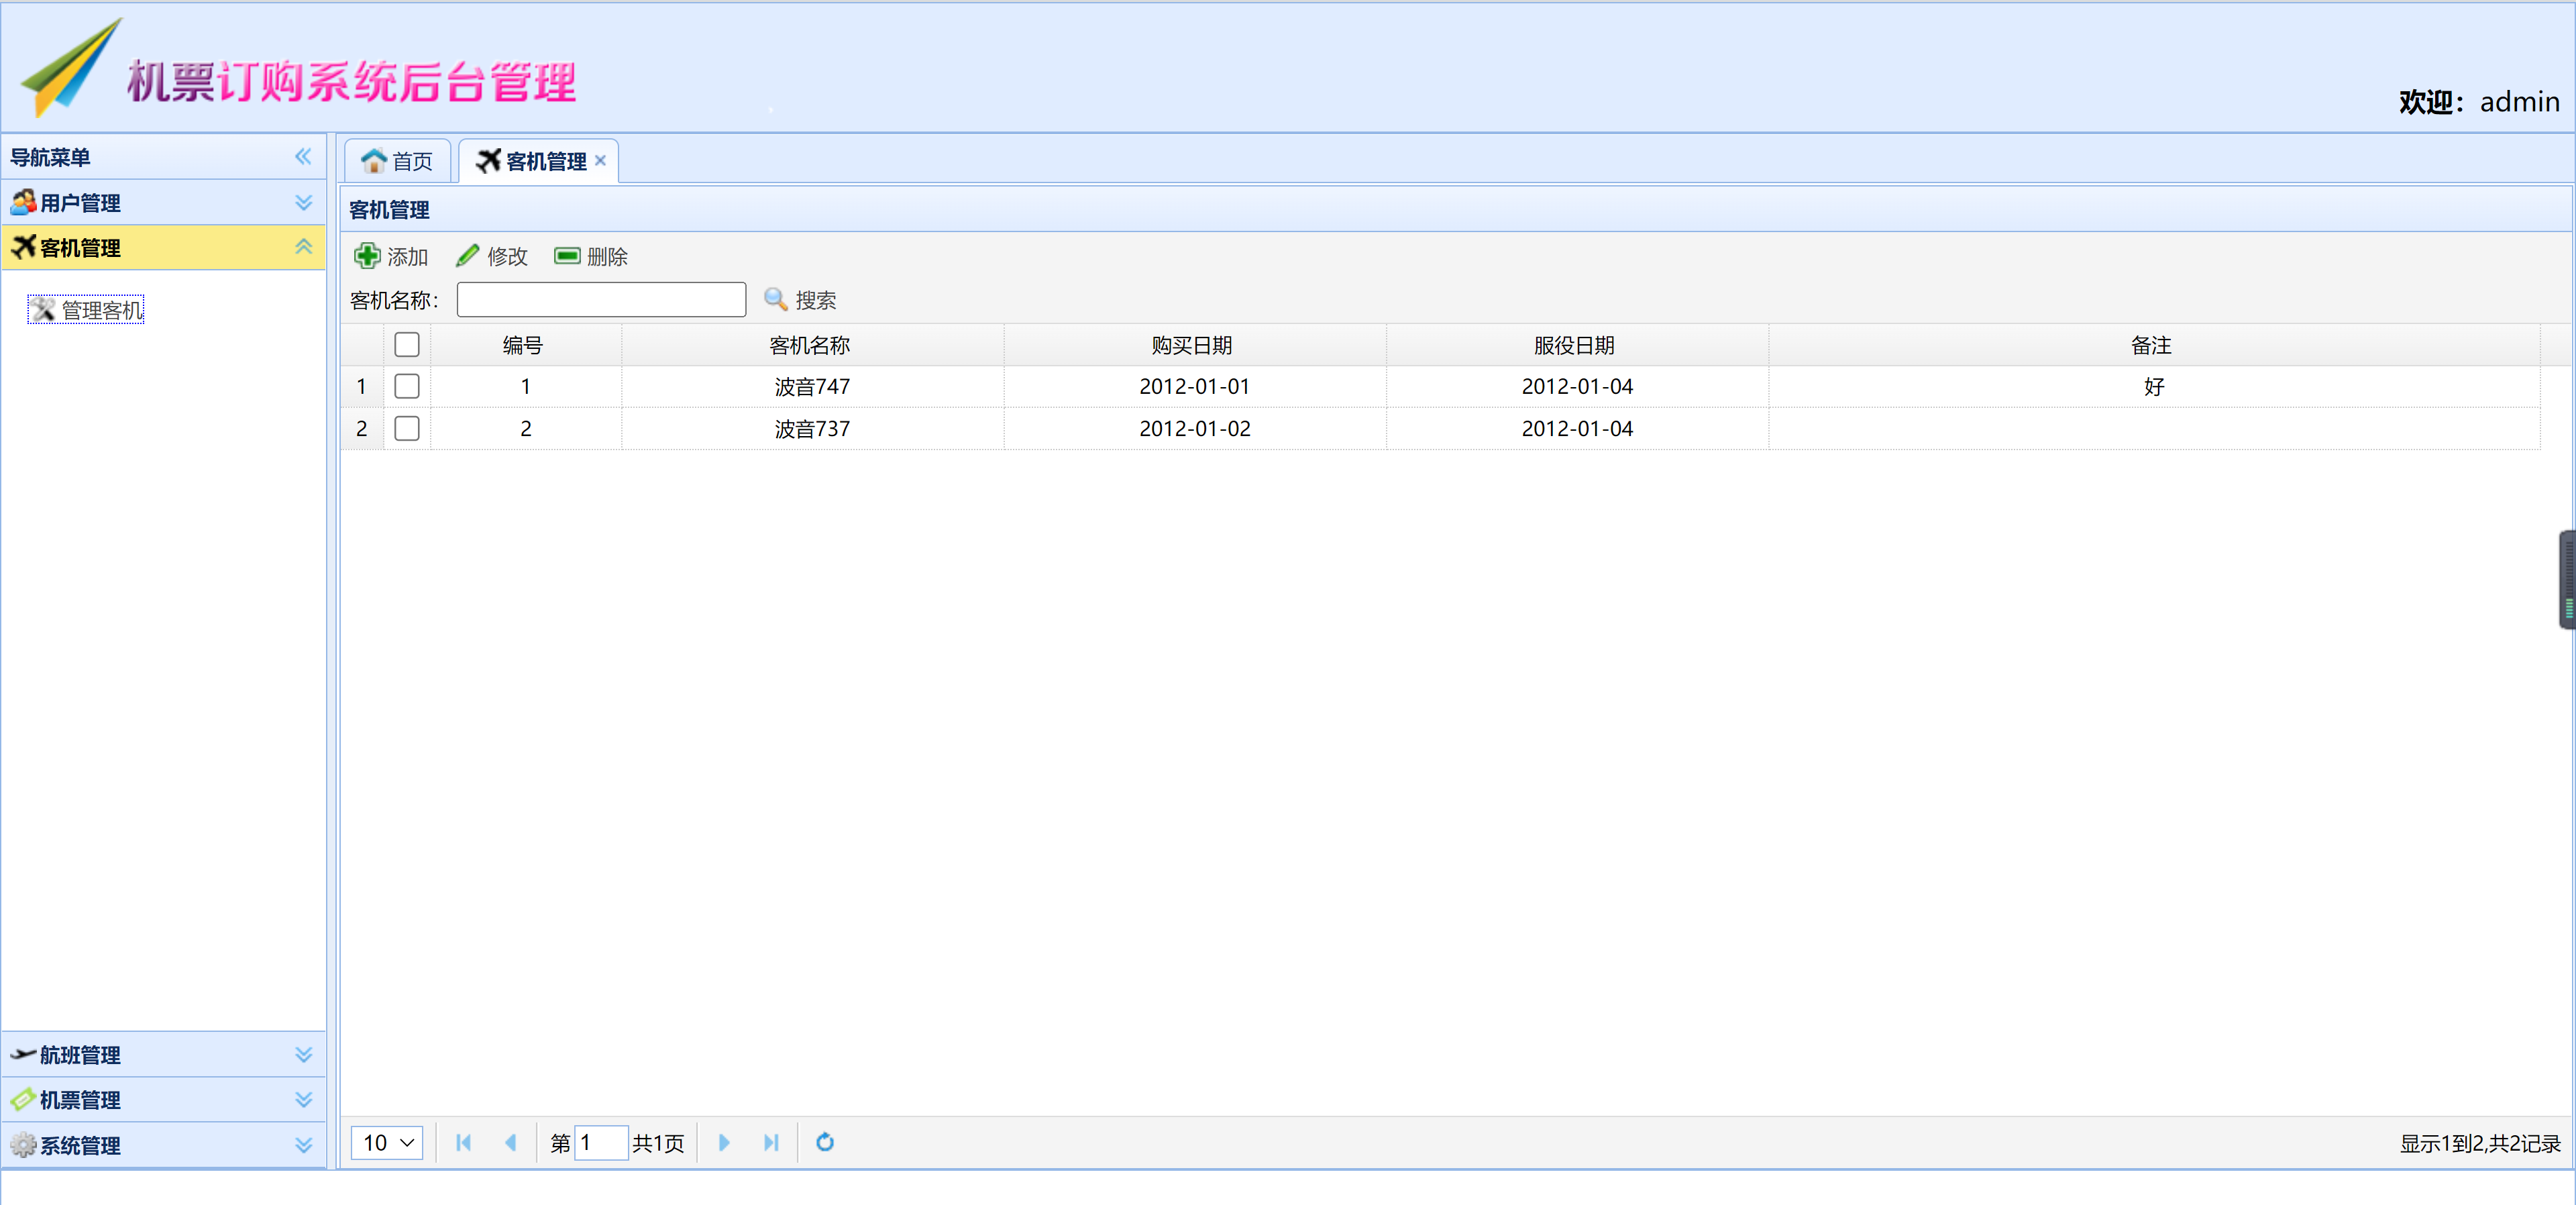Click the 删除 (delete) icon
Image resolution: width=2576 pixels, height=1205 pixels.
[x=567, y=255]
